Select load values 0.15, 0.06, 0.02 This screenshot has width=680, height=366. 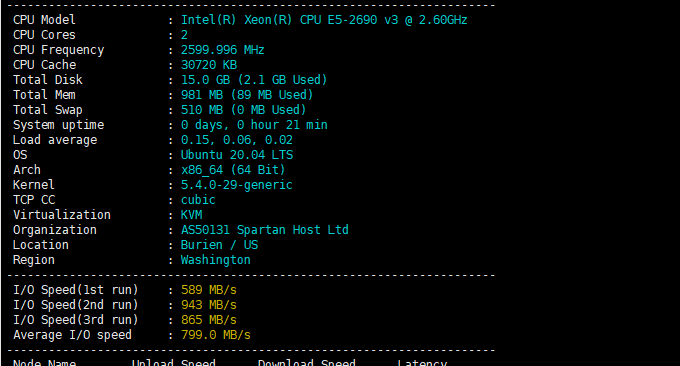(x=237, y=140)
